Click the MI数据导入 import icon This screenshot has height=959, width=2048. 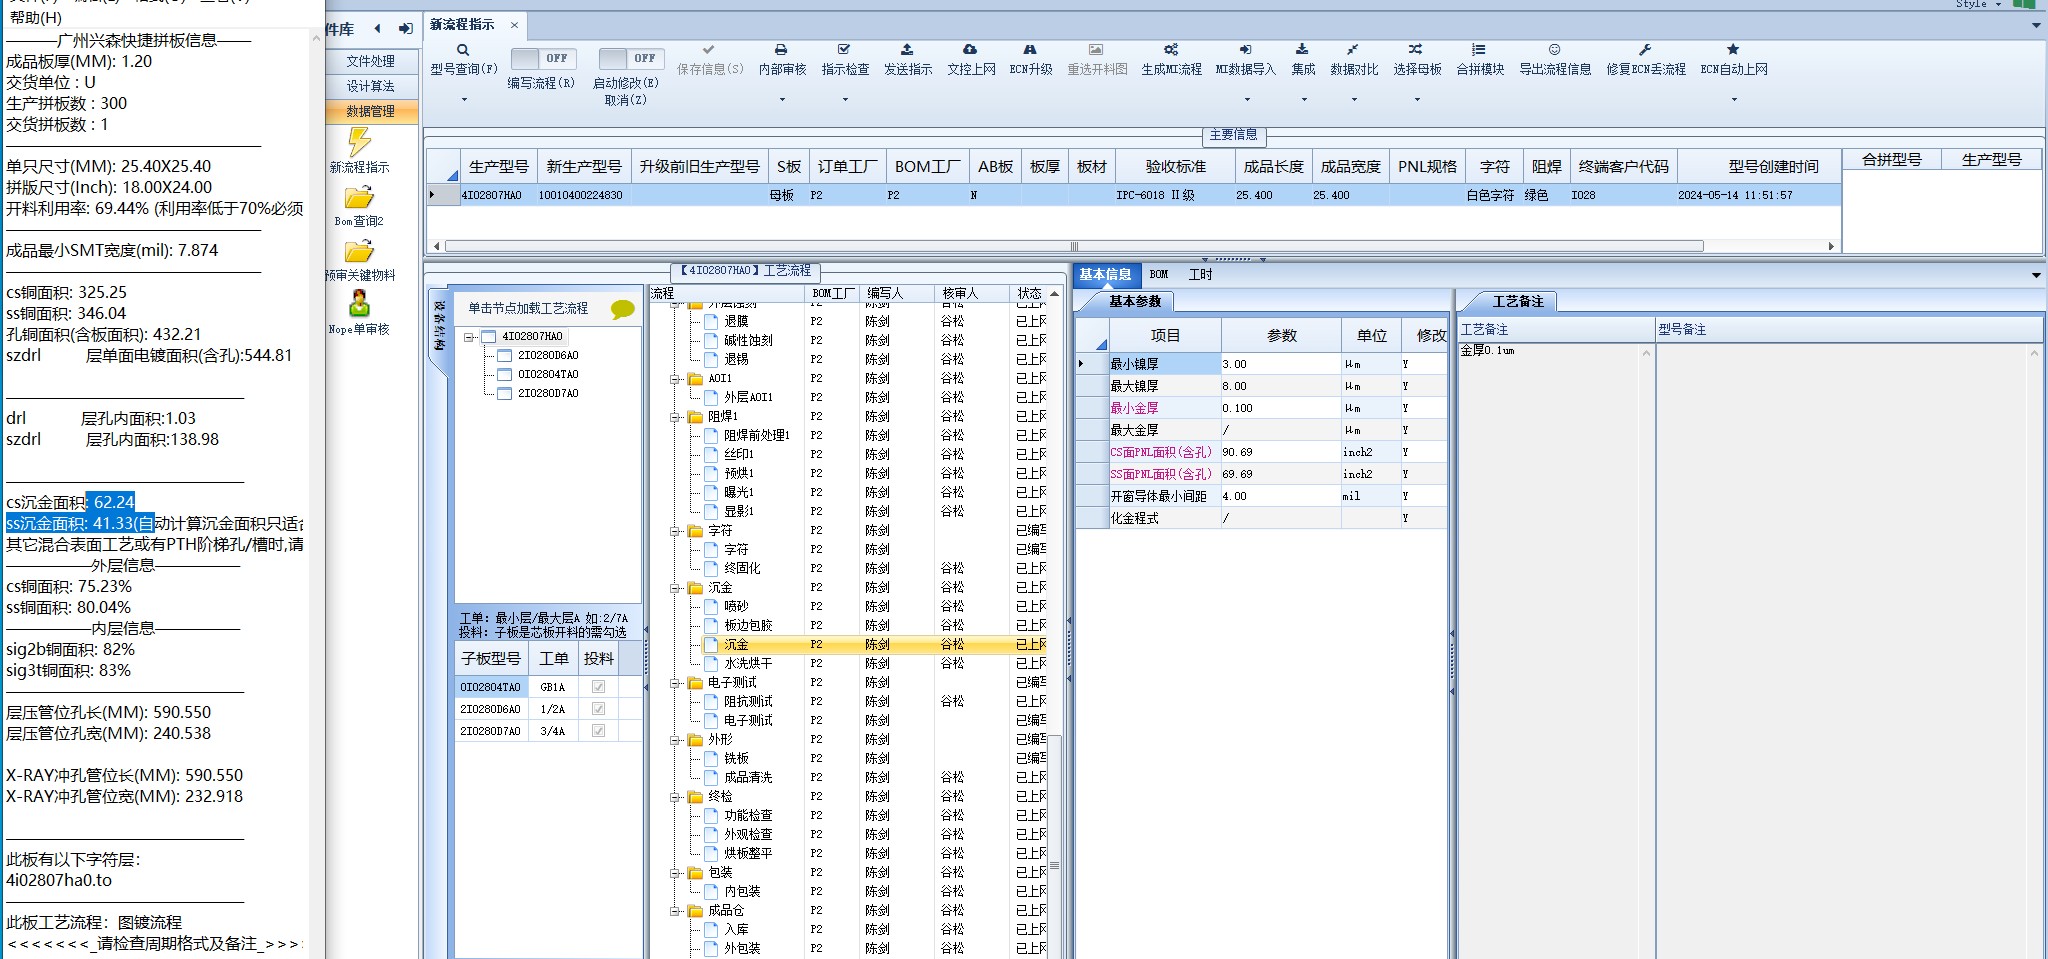[x=1245, y=50]
